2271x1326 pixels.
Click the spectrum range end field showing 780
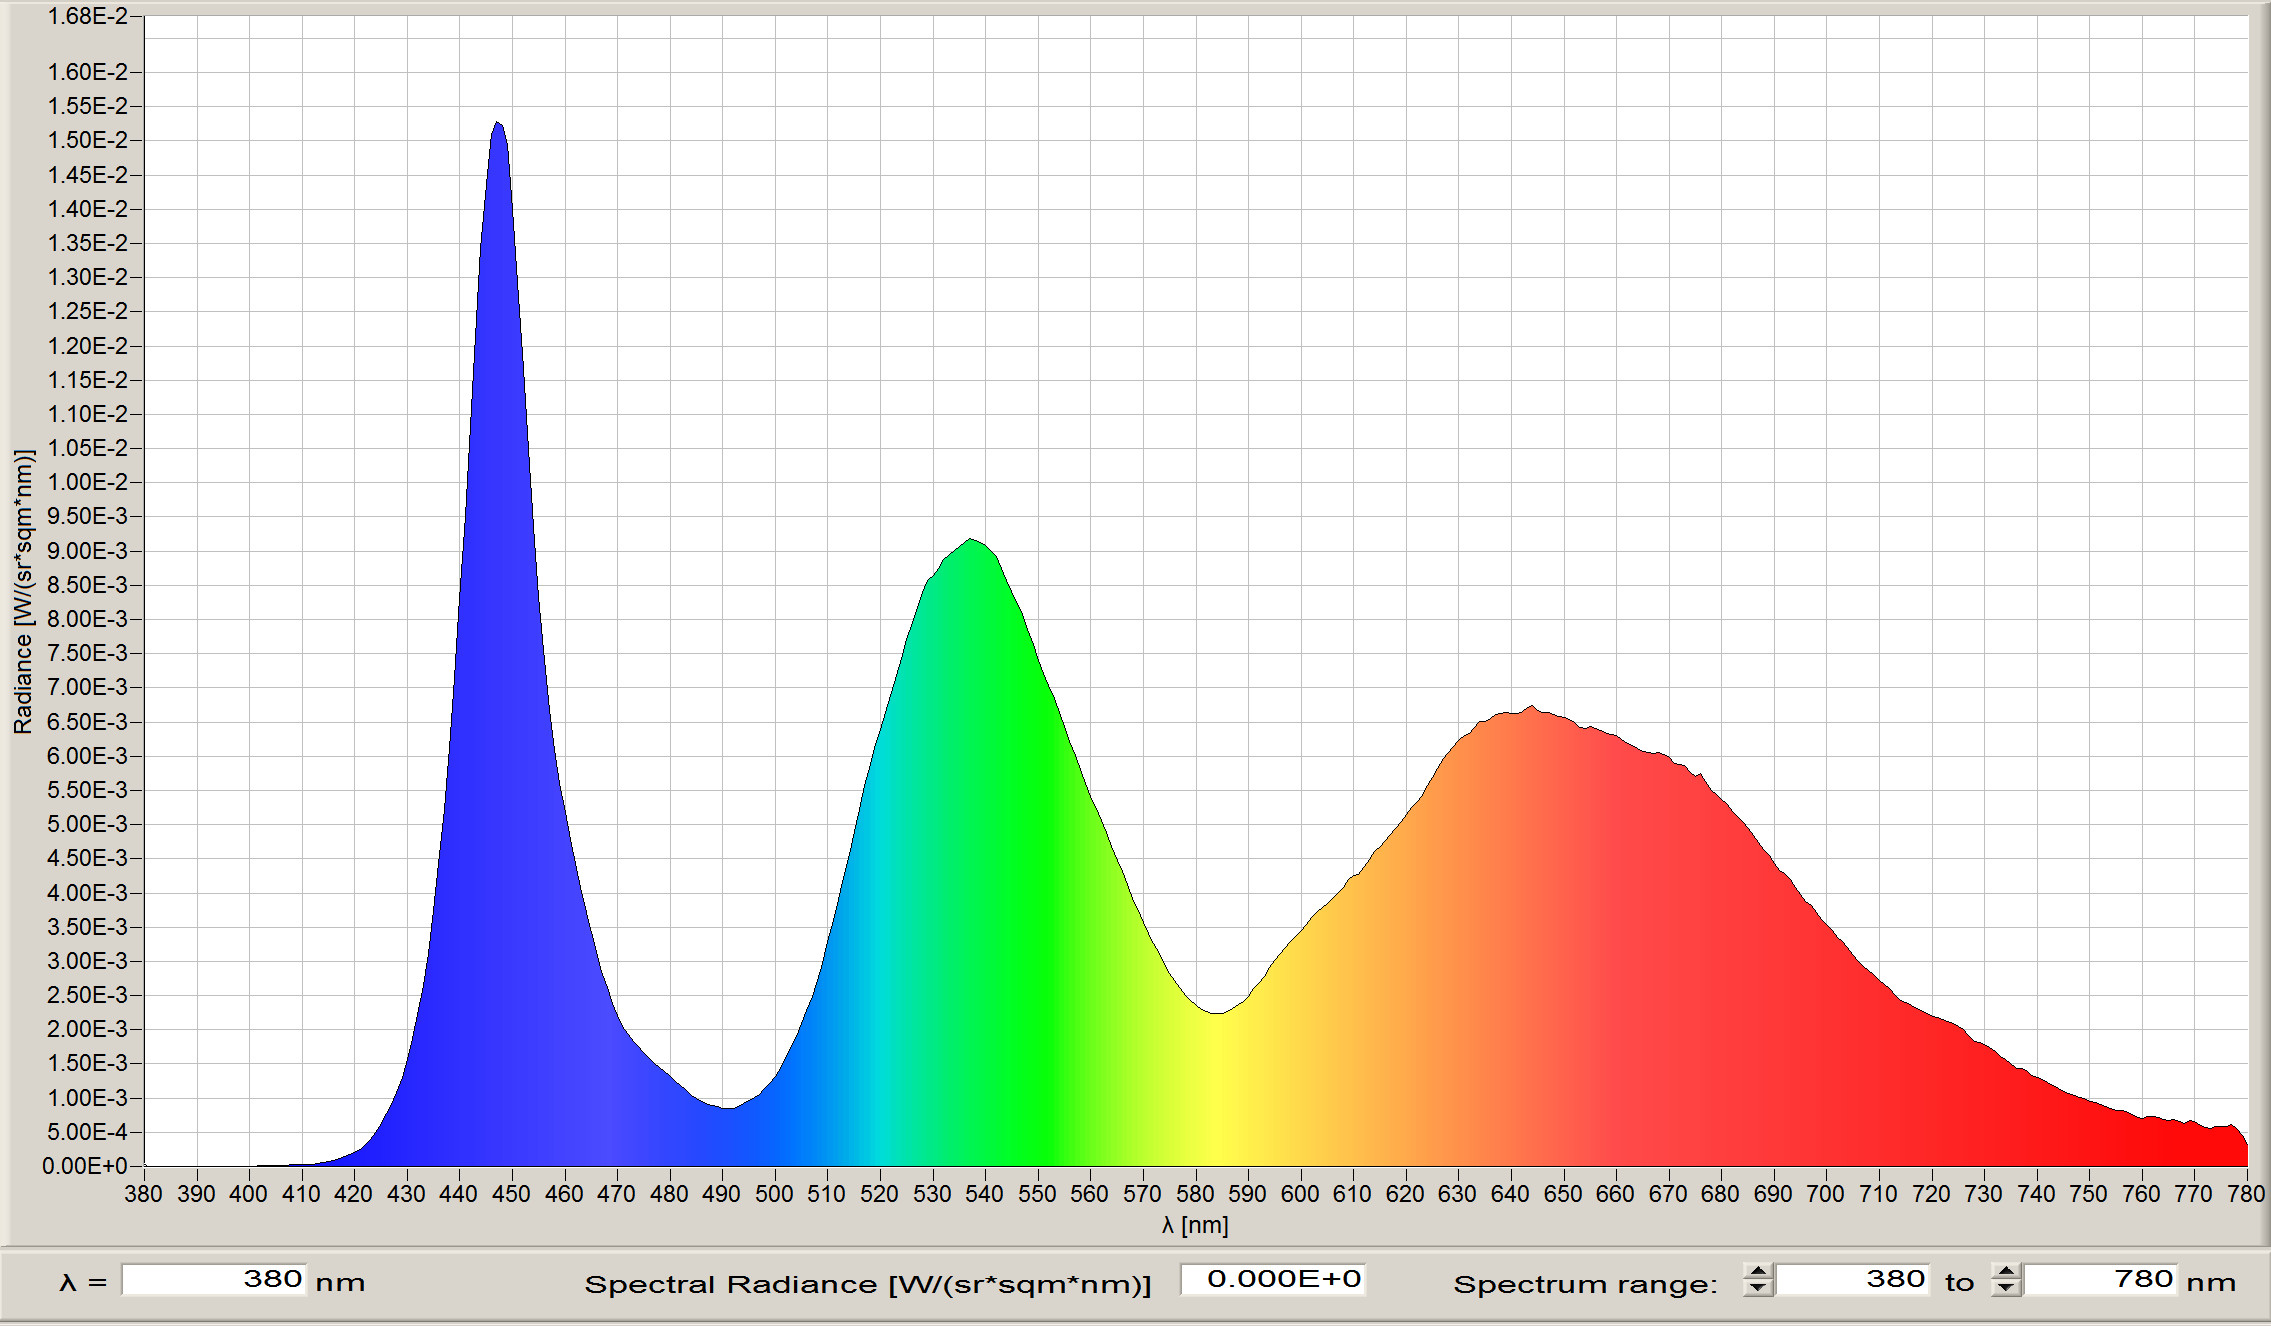pyautogui.click(x=2100, y=1280)
